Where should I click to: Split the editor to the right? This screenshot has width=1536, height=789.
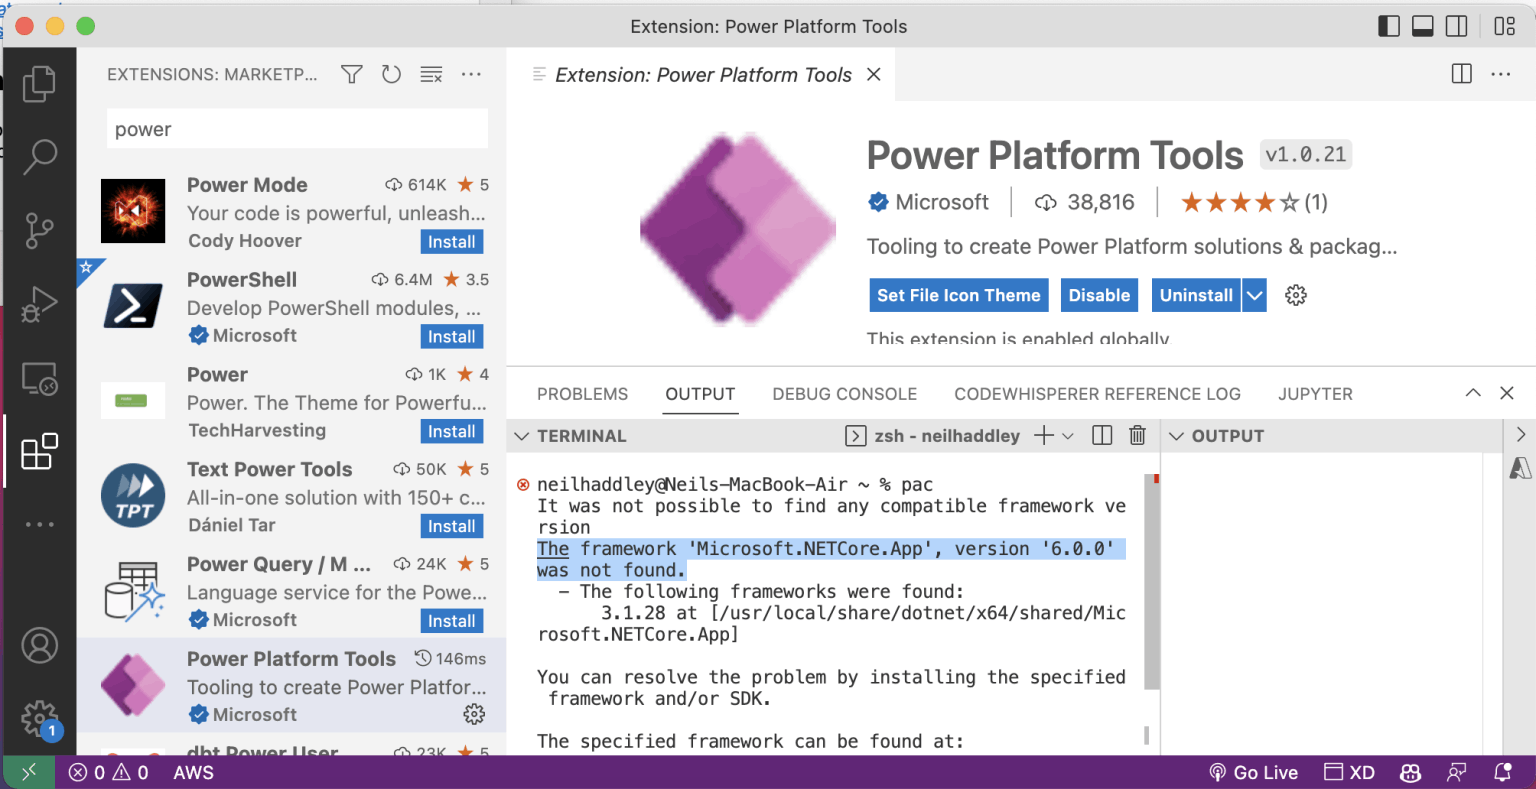1462,74
